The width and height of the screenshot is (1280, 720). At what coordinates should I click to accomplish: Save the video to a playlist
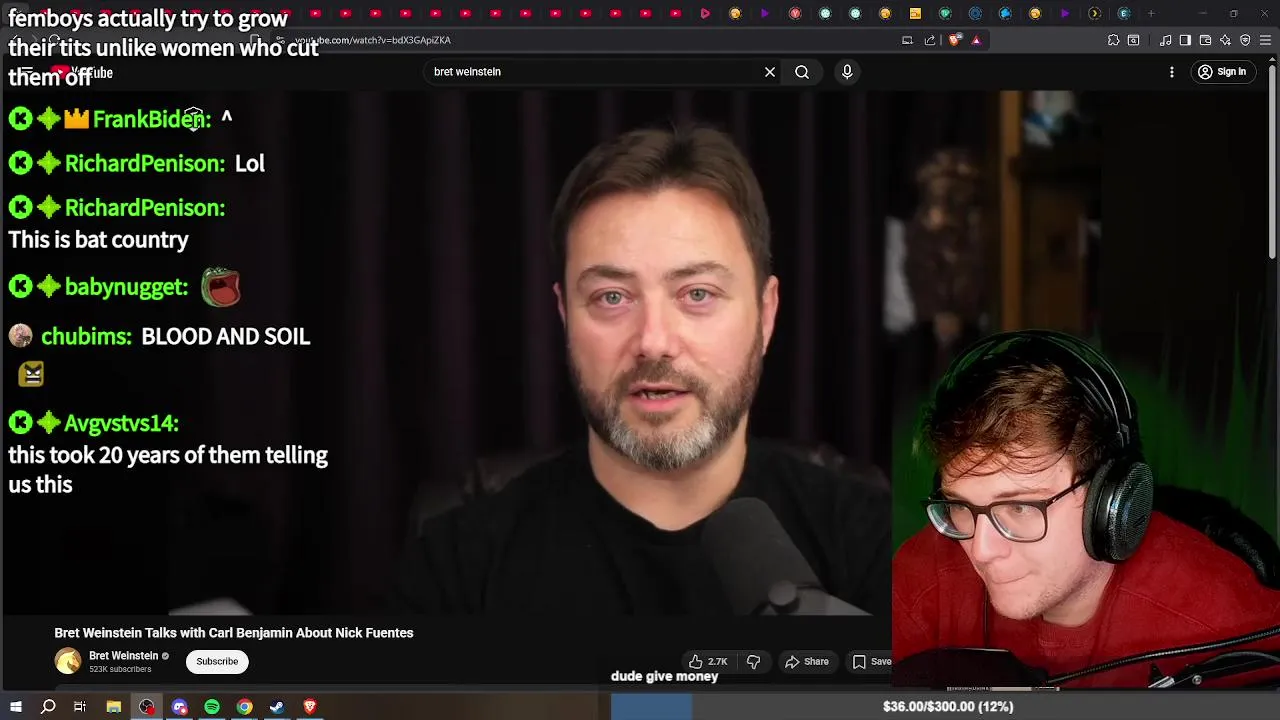coord(871,661)
